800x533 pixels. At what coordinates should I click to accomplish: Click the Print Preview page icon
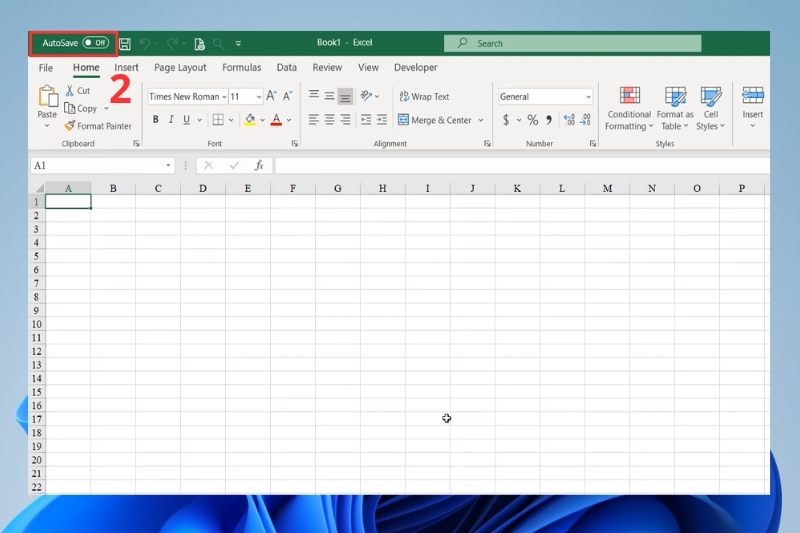199,44
